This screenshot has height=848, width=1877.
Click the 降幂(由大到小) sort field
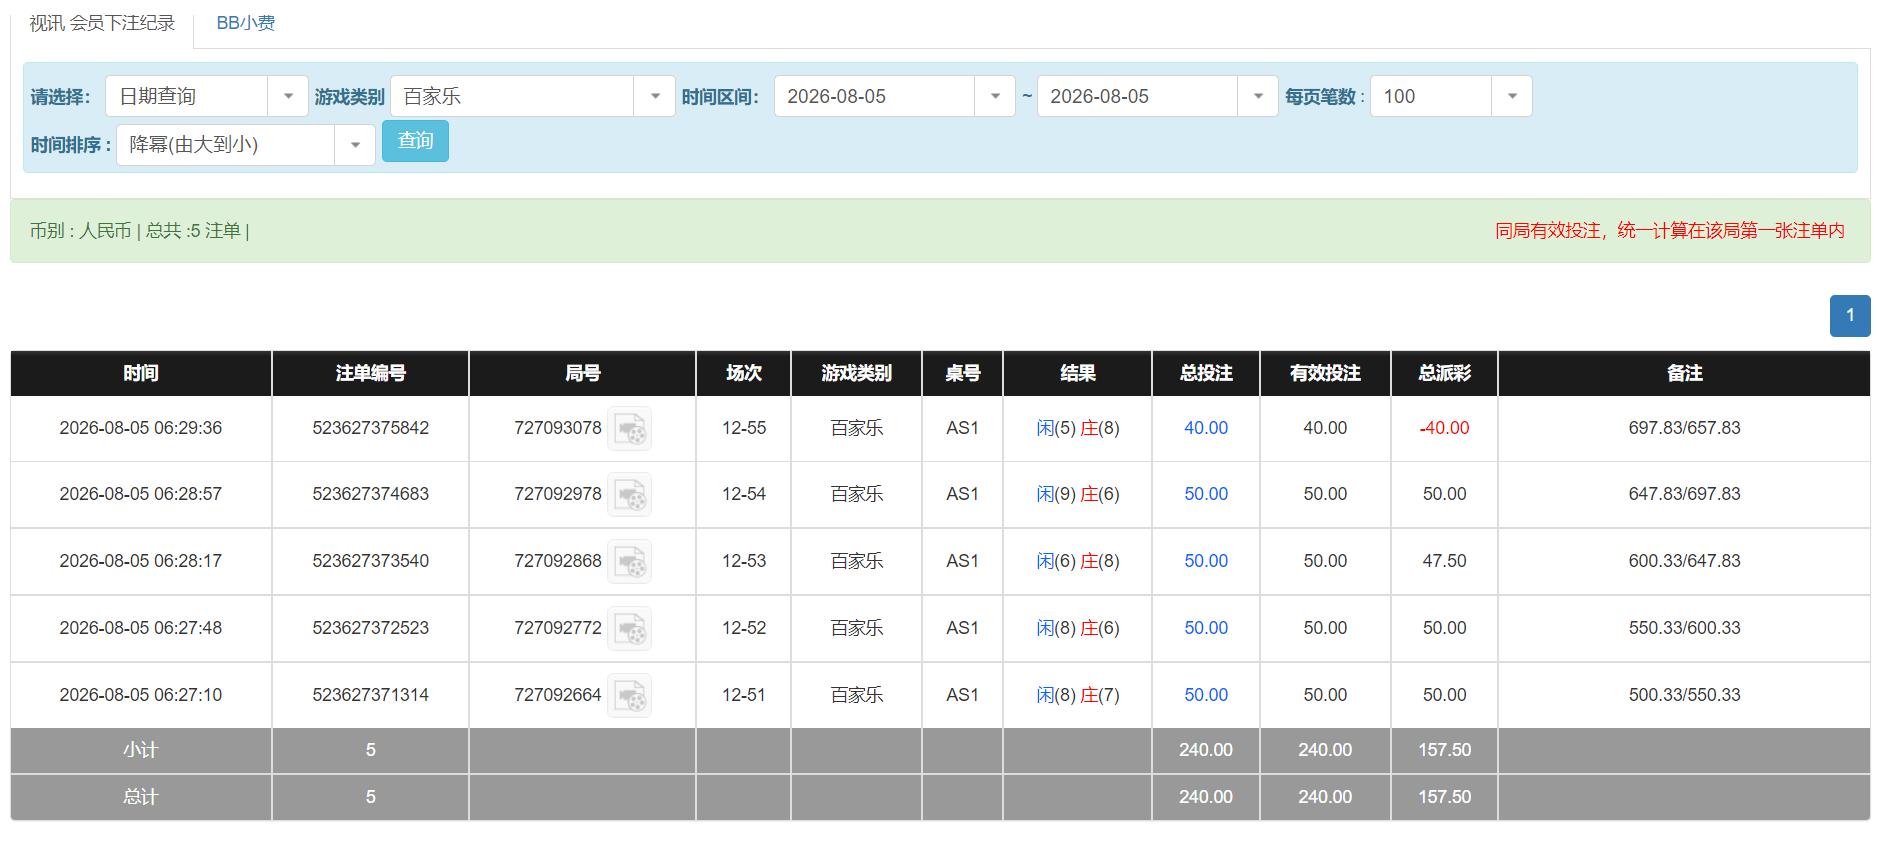[246, 145]
